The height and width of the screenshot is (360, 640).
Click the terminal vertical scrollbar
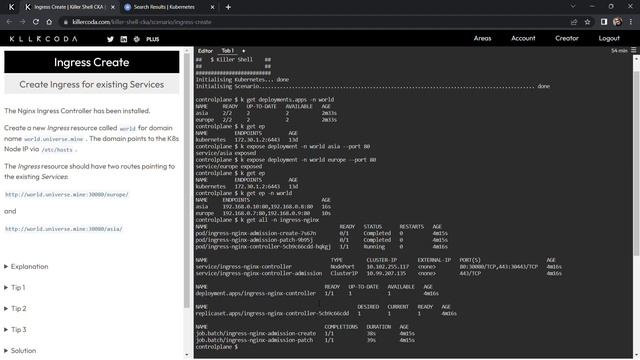tap(636, 163)
